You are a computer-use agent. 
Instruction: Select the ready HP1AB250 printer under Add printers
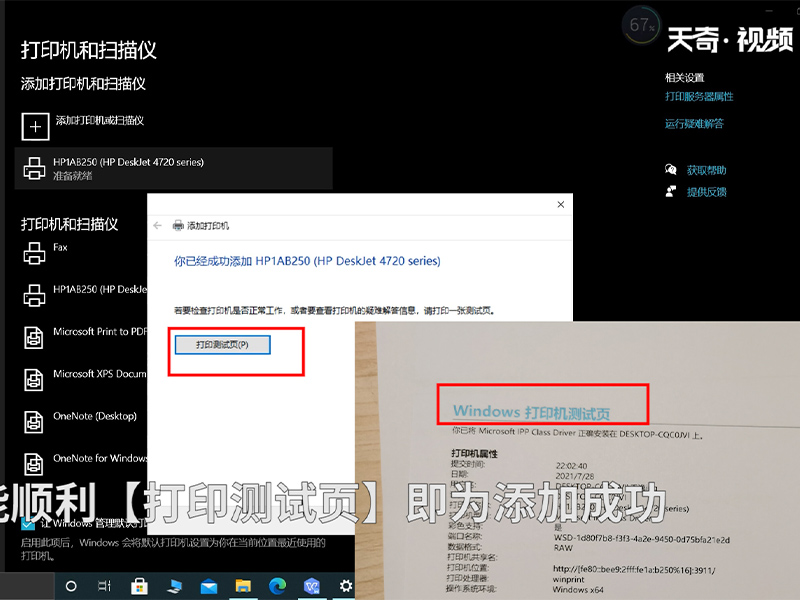(173, 168)
